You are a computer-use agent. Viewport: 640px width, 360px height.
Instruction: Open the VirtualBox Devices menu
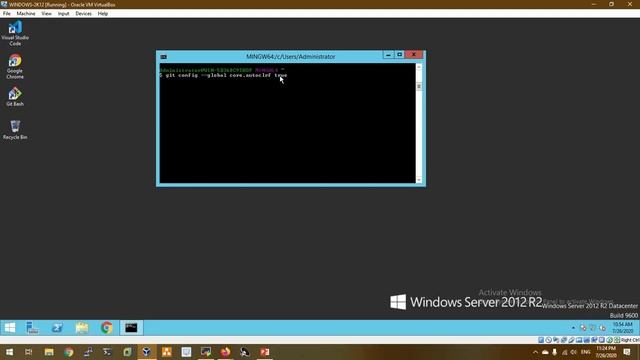[x=83, y=13]
